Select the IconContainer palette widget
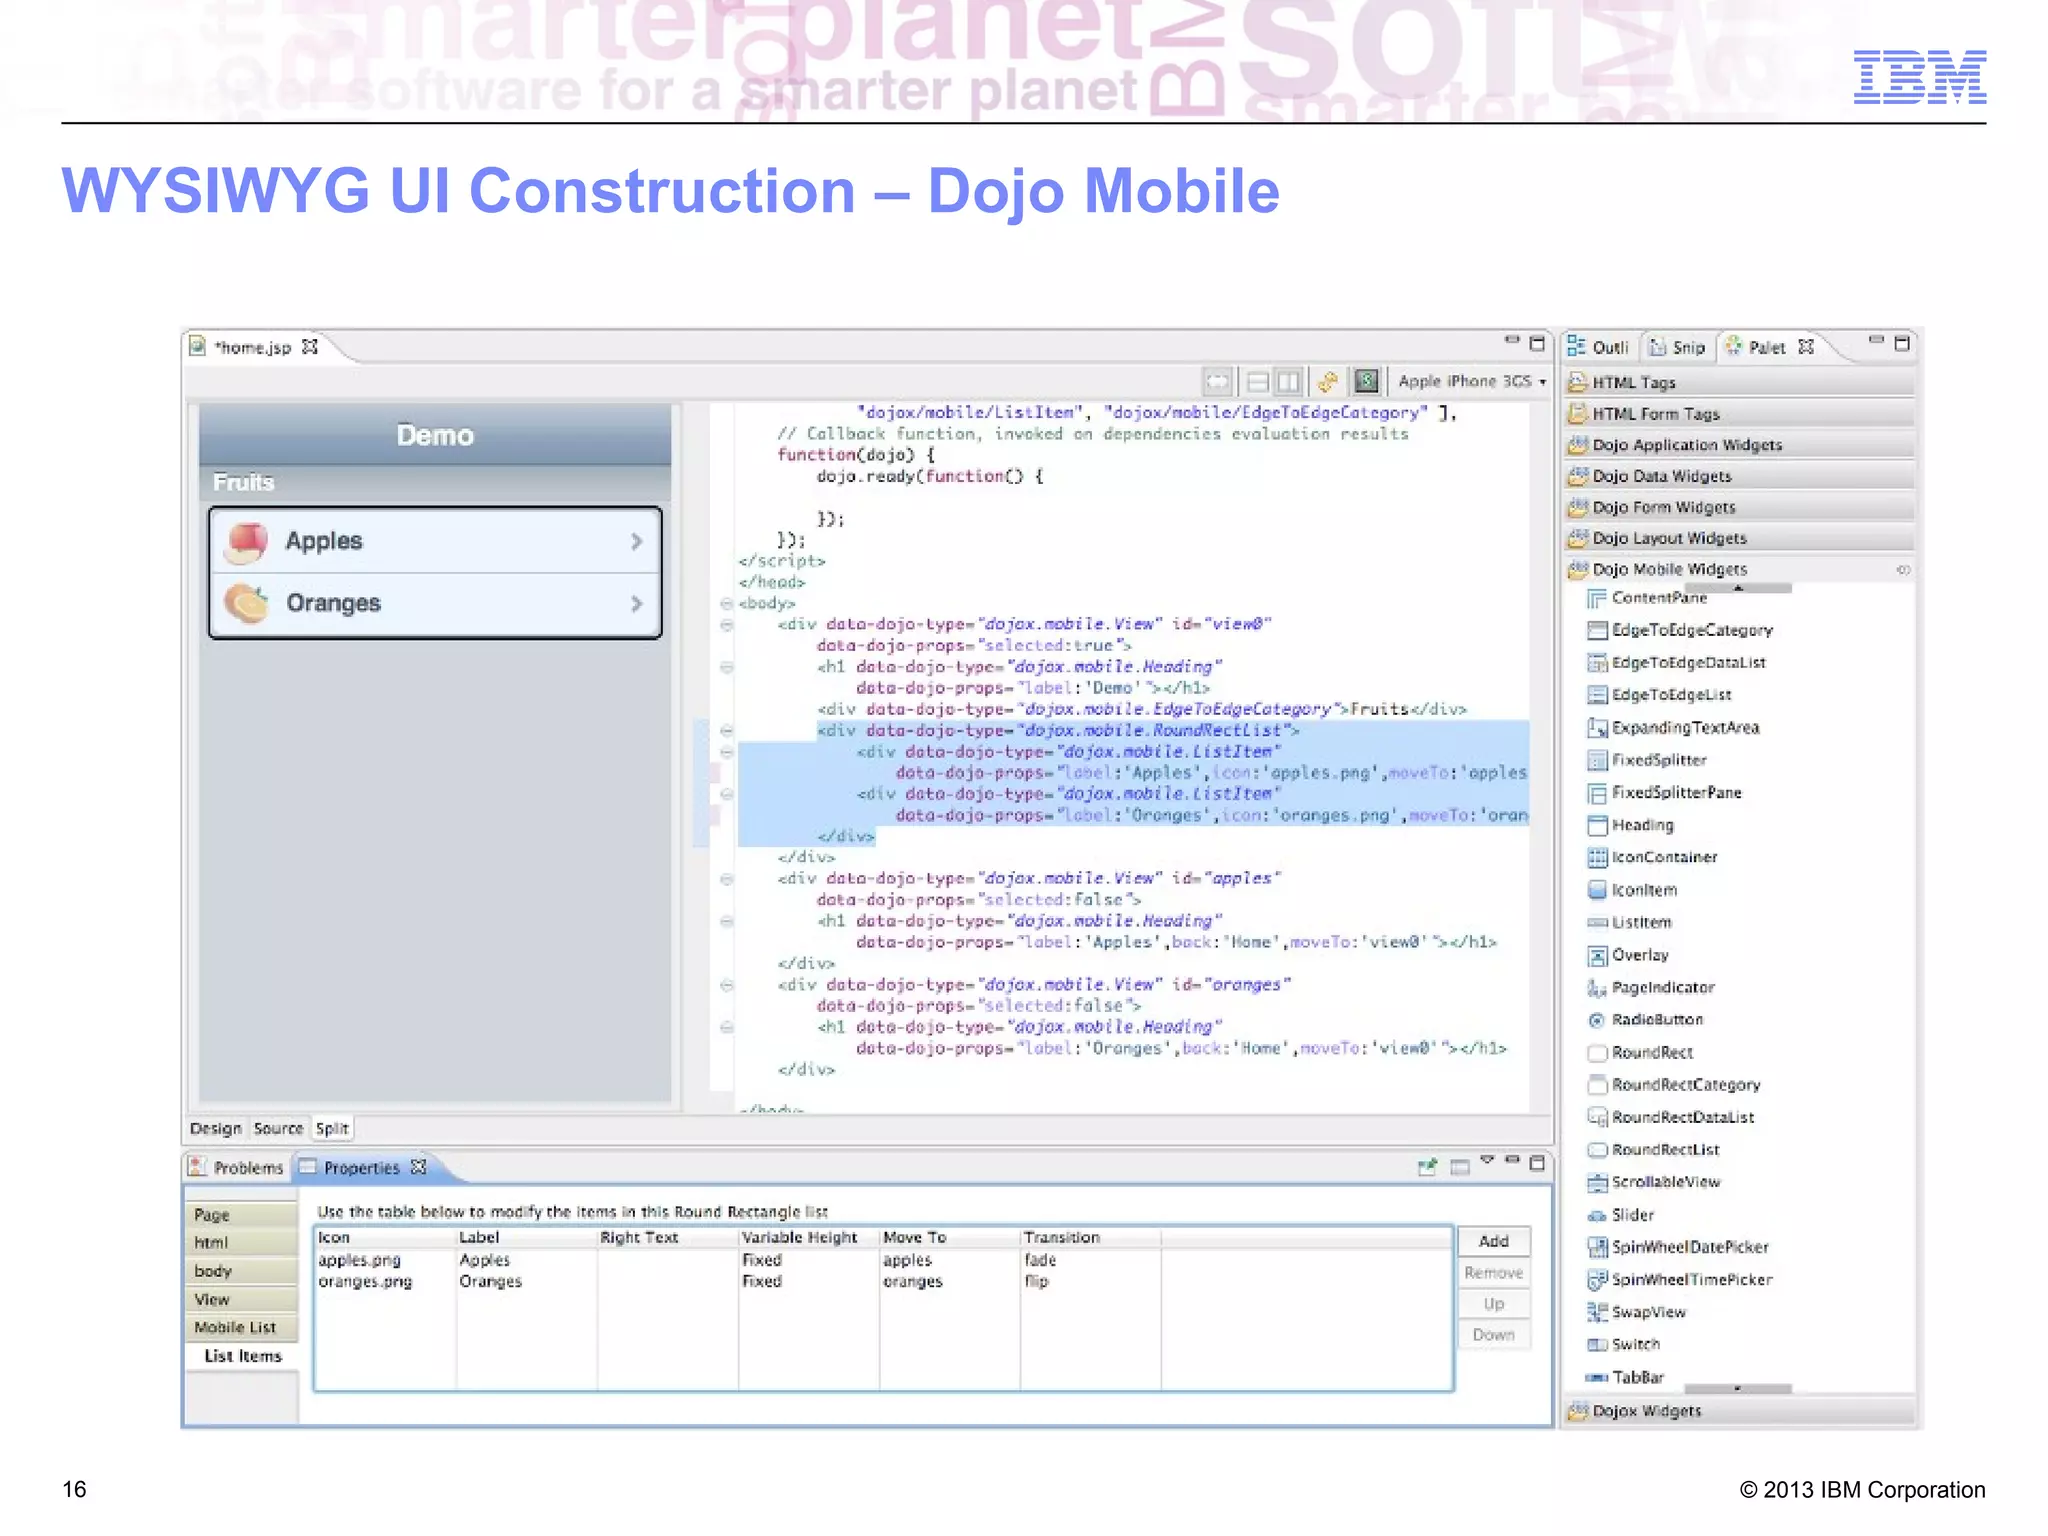This screenshot has height=1536, width=2048. click(x=1653, y=857)
